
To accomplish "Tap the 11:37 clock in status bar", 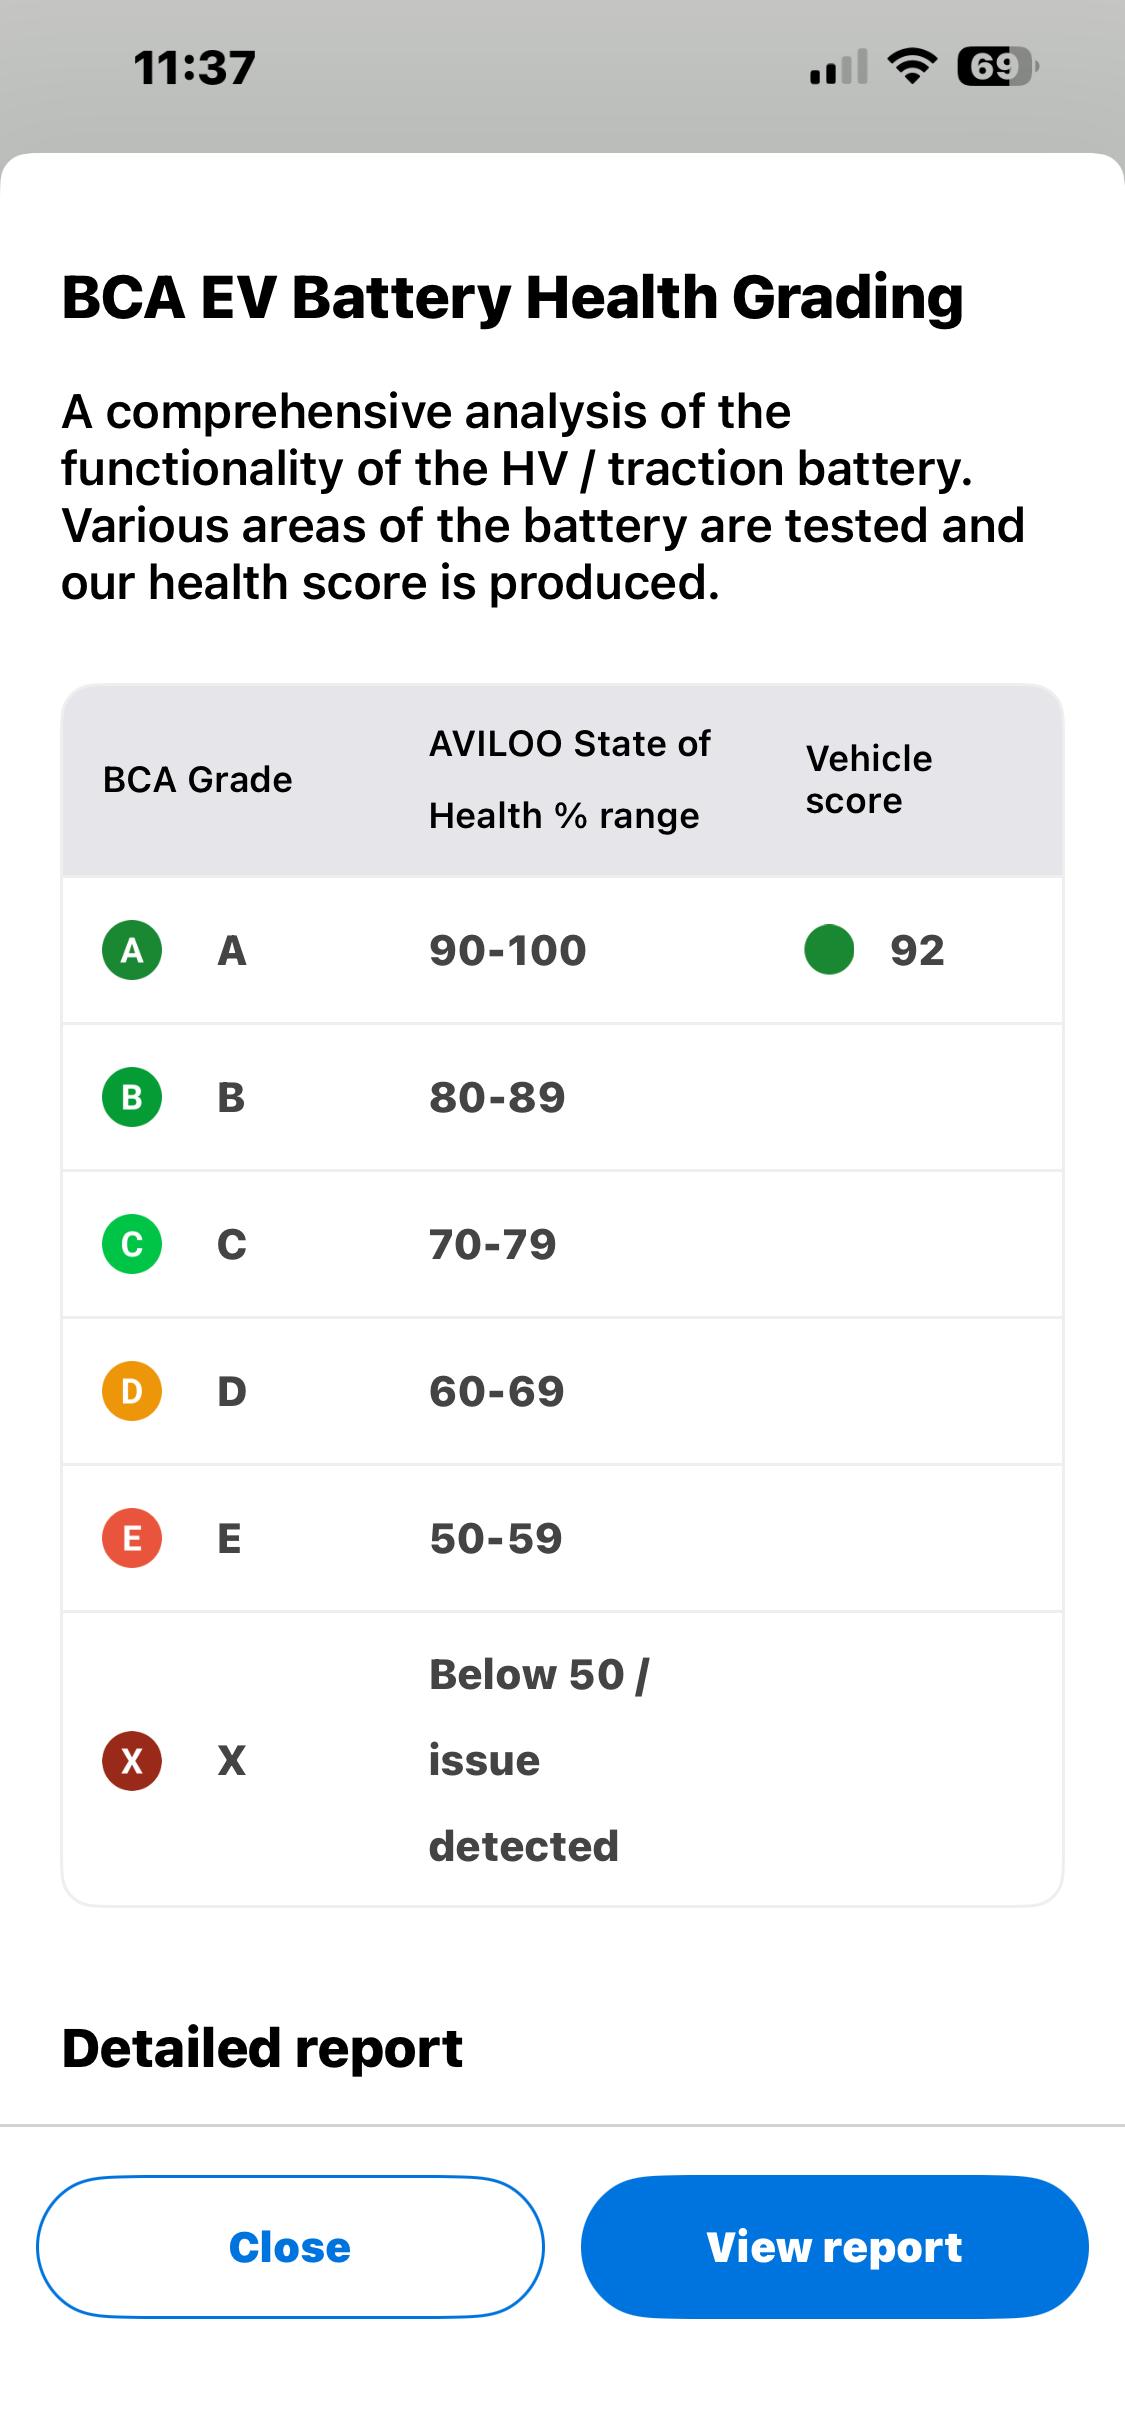I will coord(194,68).
